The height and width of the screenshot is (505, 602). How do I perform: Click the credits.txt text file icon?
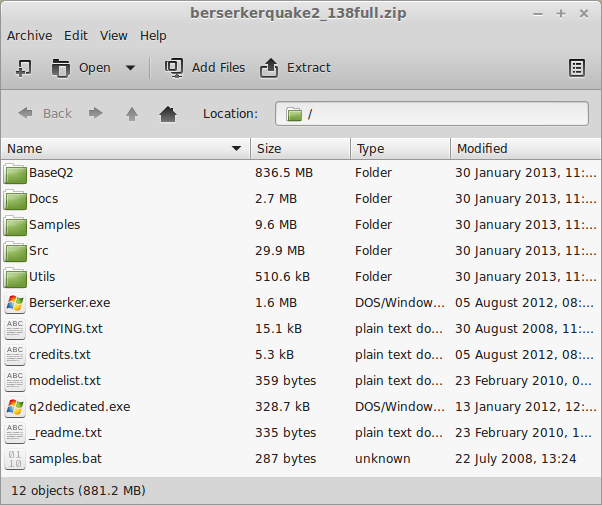[x=15, y=355]
